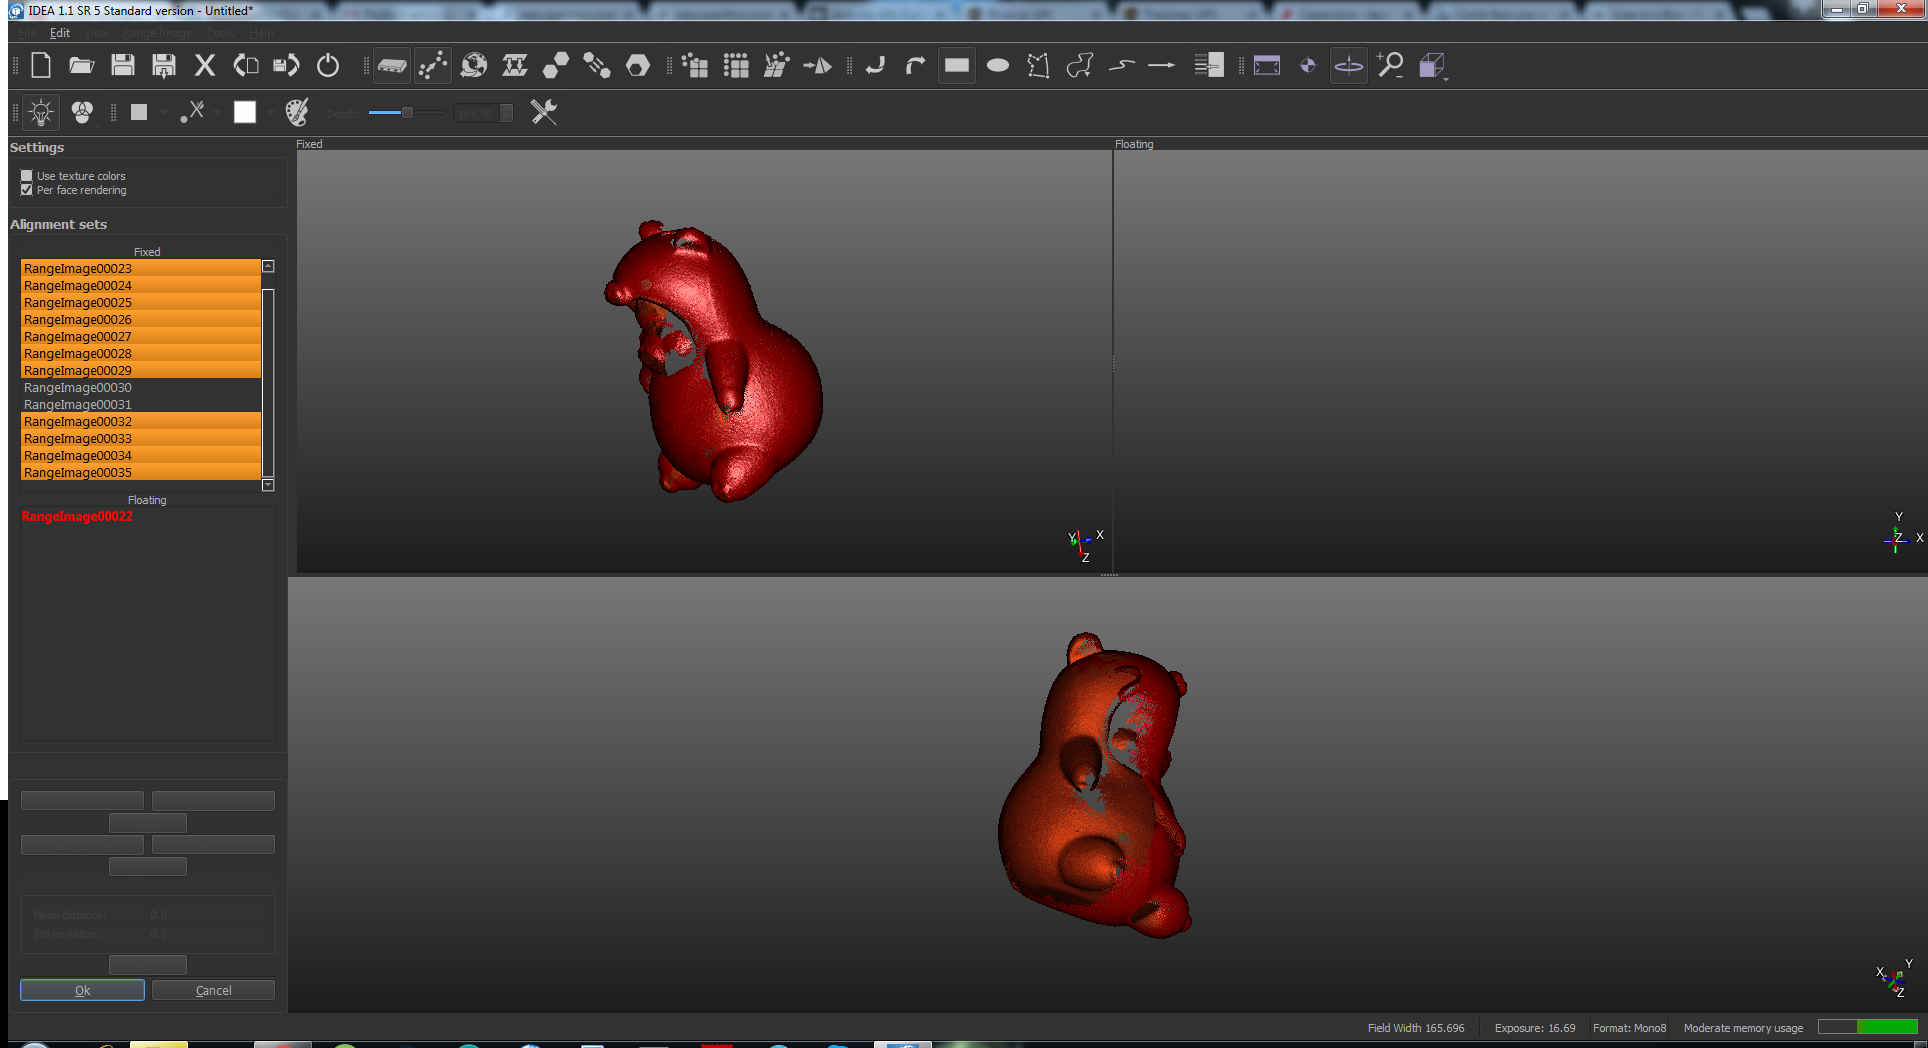Click the green memory usage bar
This screenshot has height=1048, width=1928.
[x=1867, y=1027]
